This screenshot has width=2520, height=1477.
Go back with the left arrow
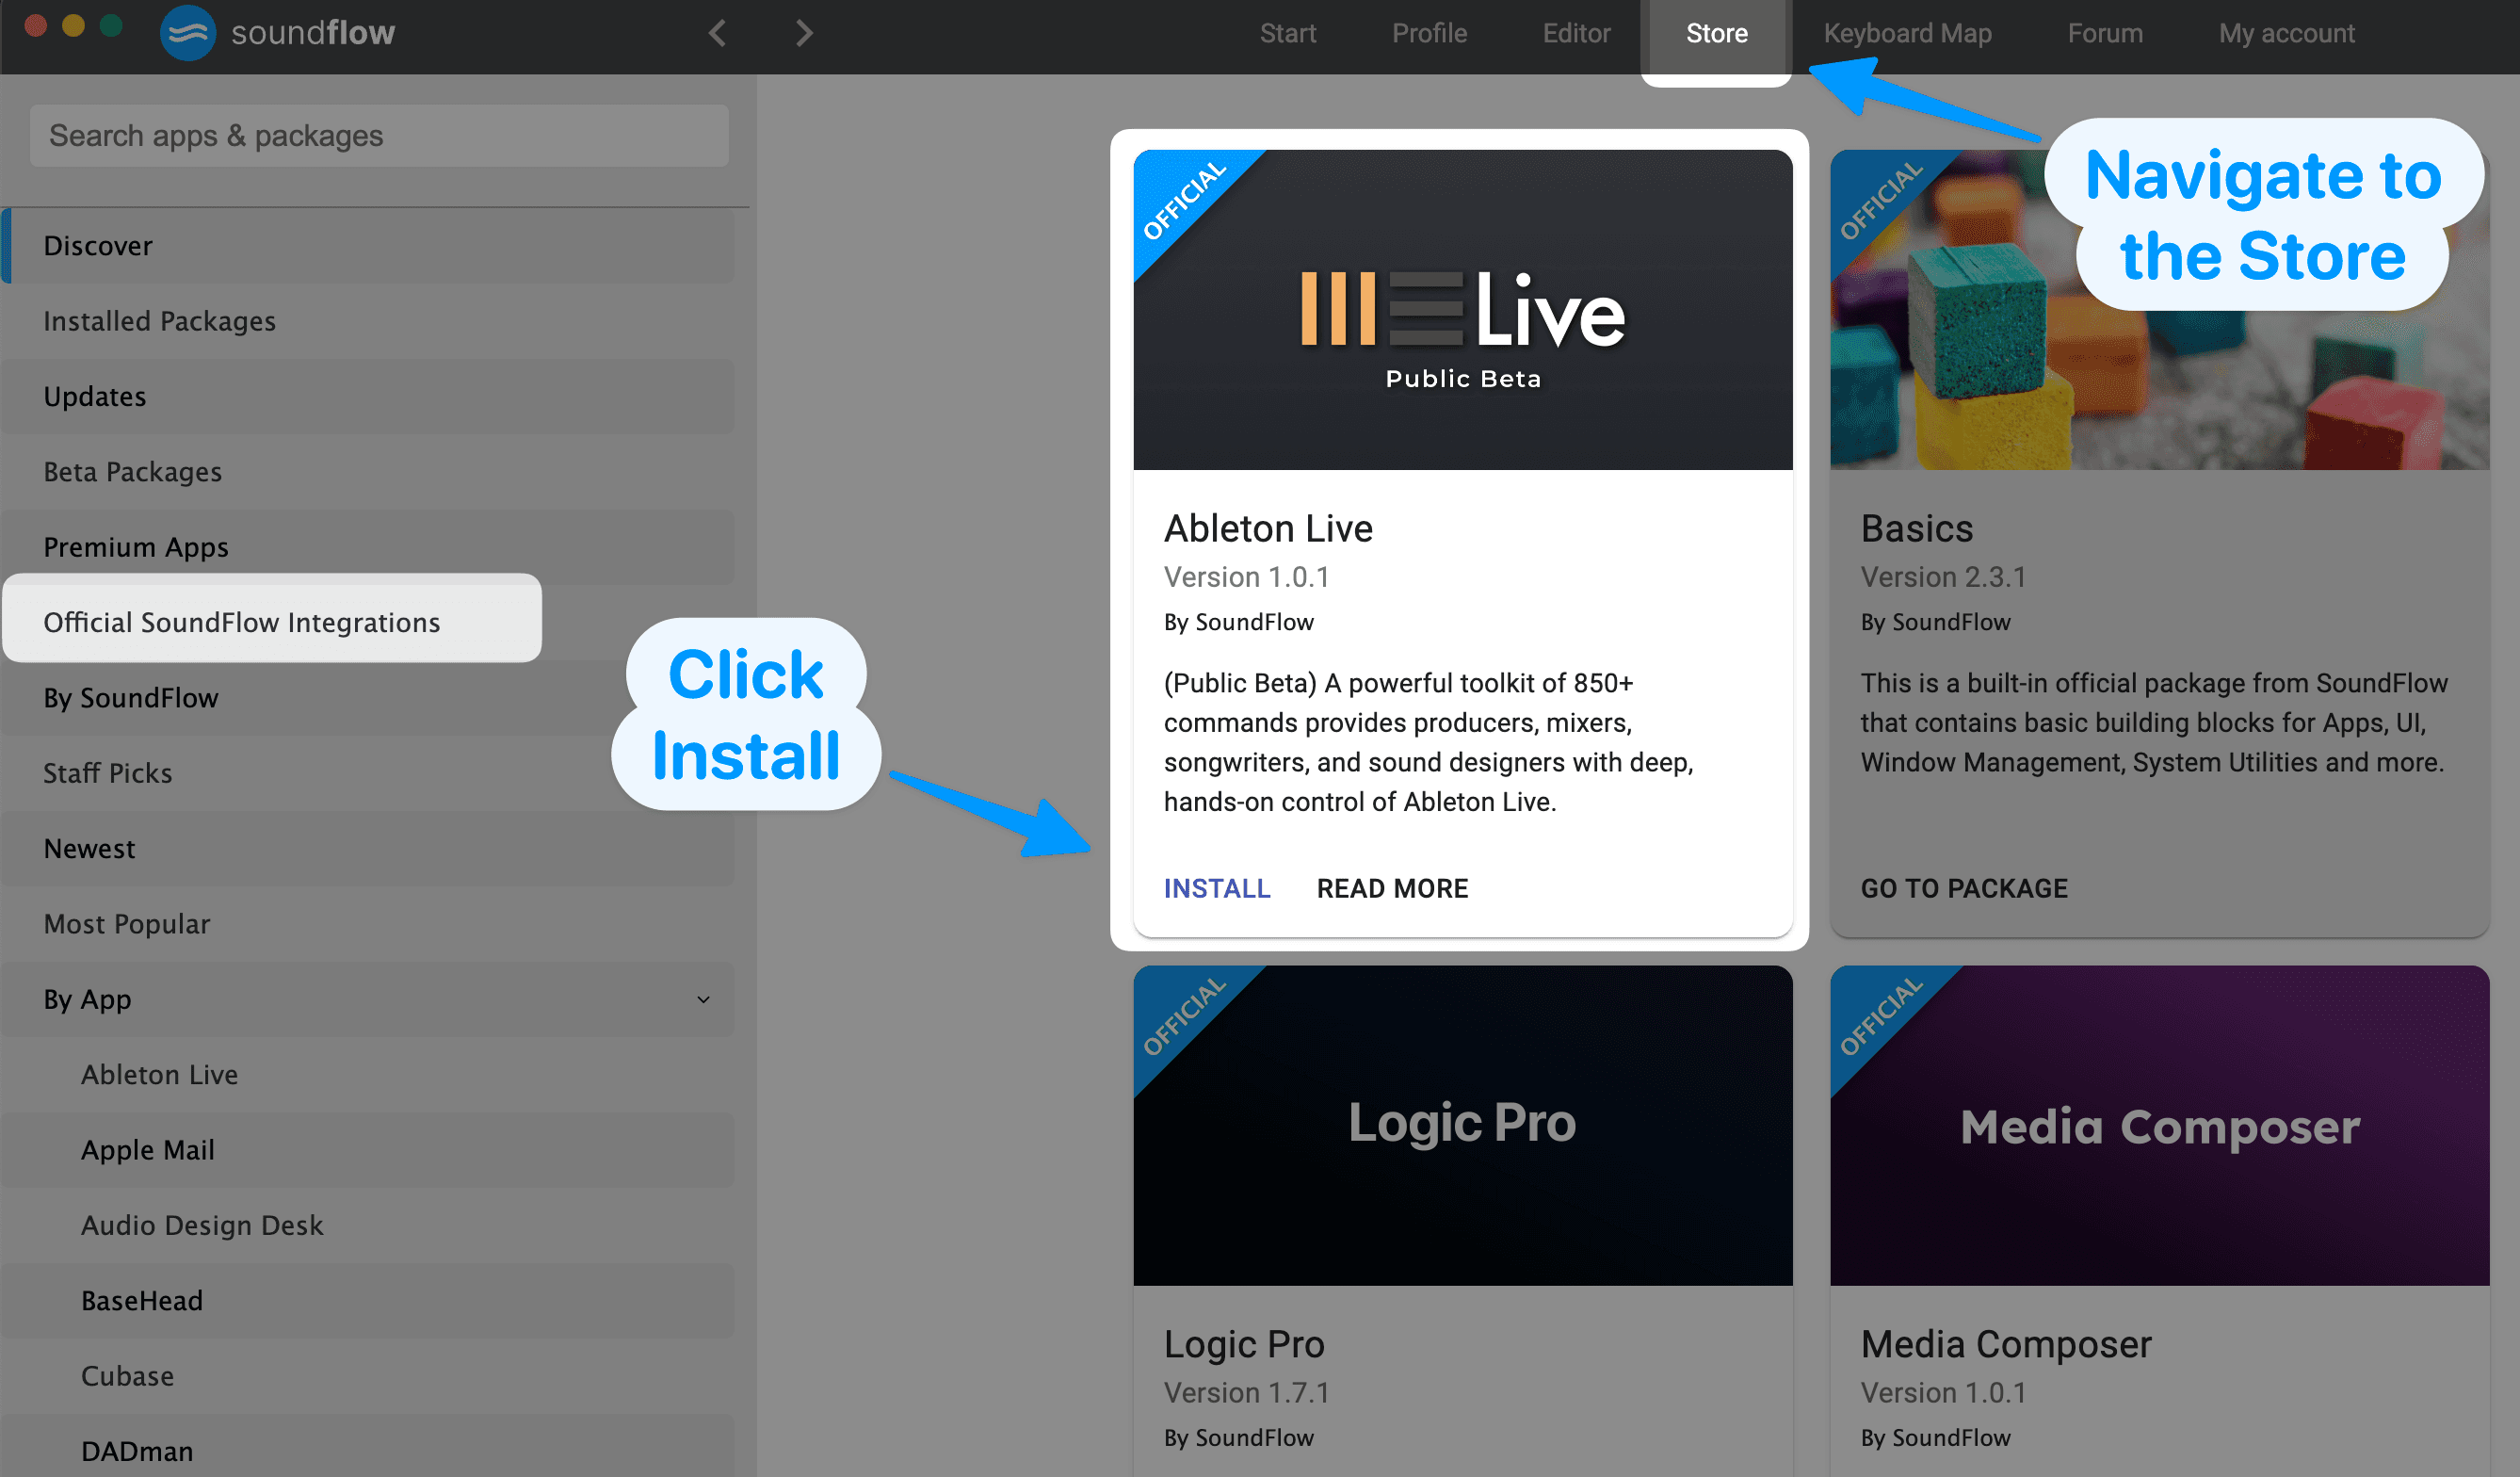[717, 33]
